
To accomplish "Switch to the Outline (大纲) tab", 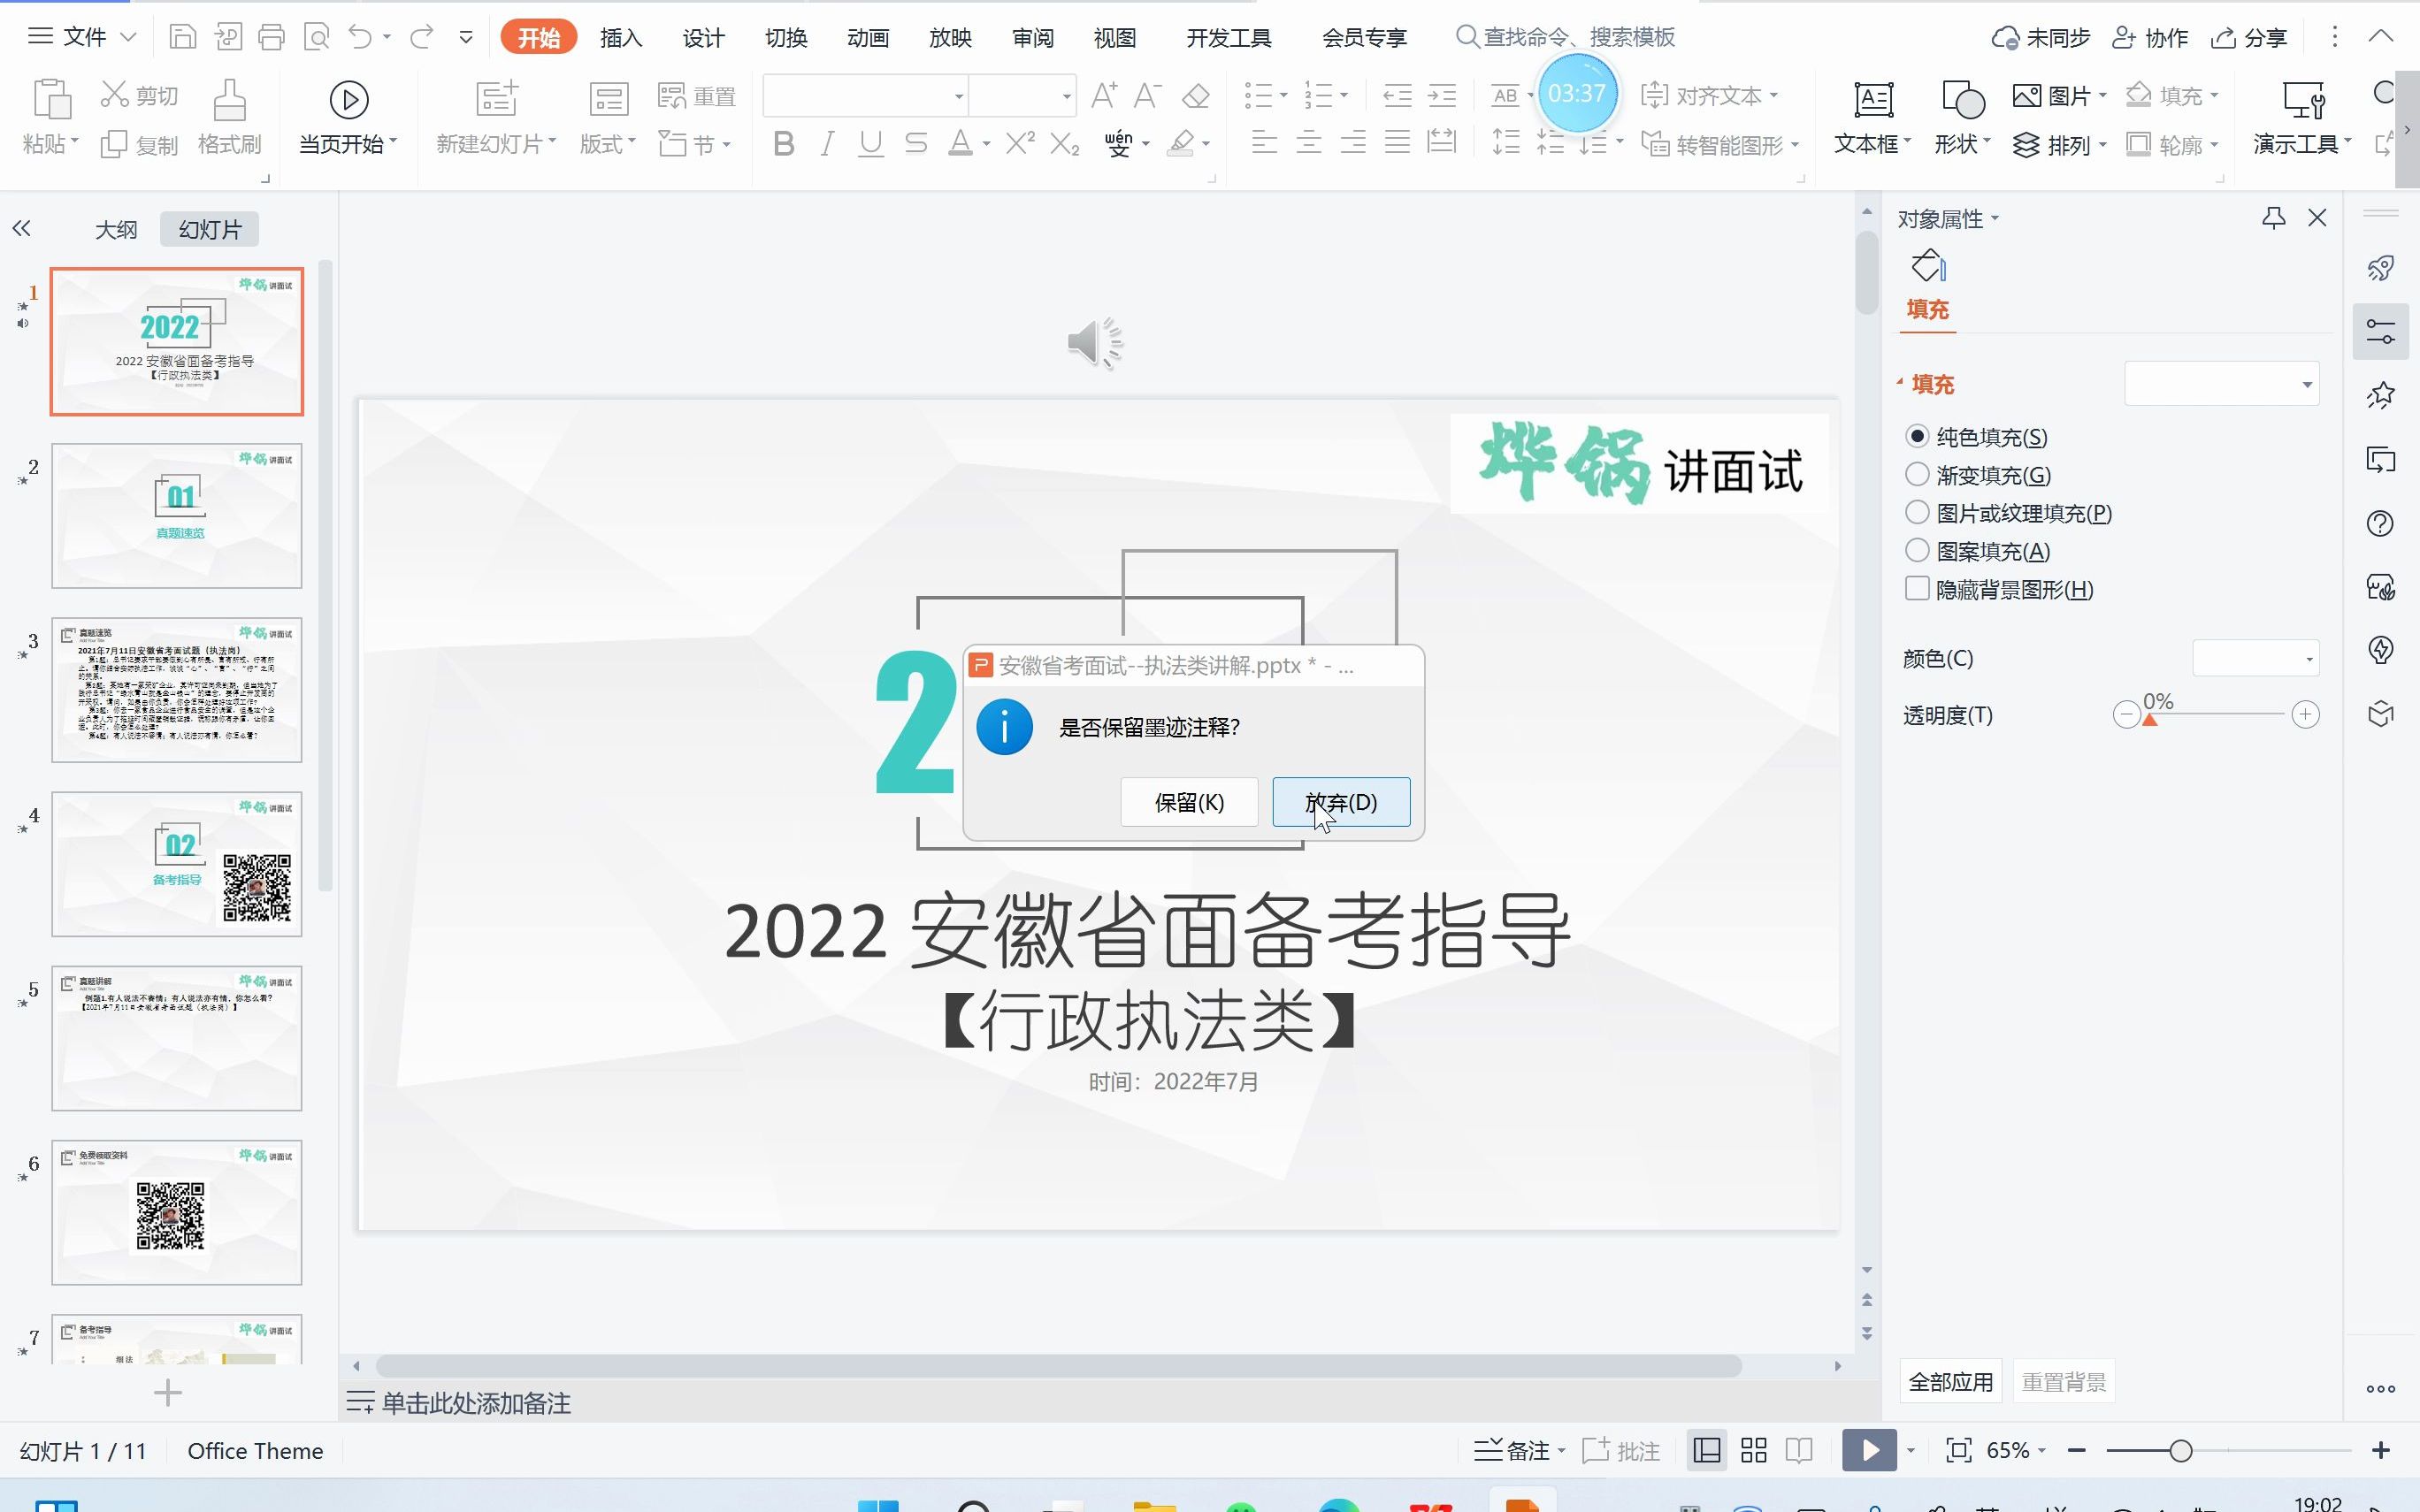I will pyautogui.click(x=116, y=229).
